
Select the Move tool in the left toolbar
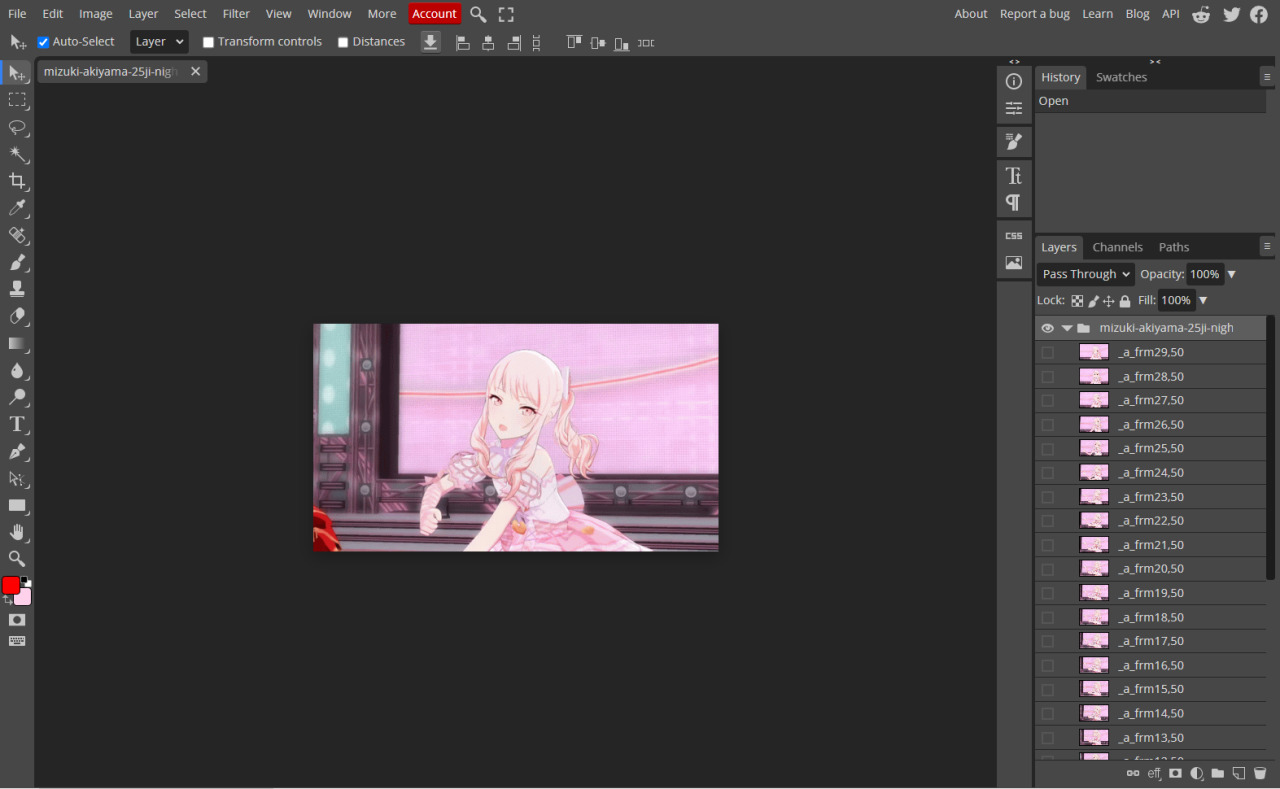coord(17,73)
